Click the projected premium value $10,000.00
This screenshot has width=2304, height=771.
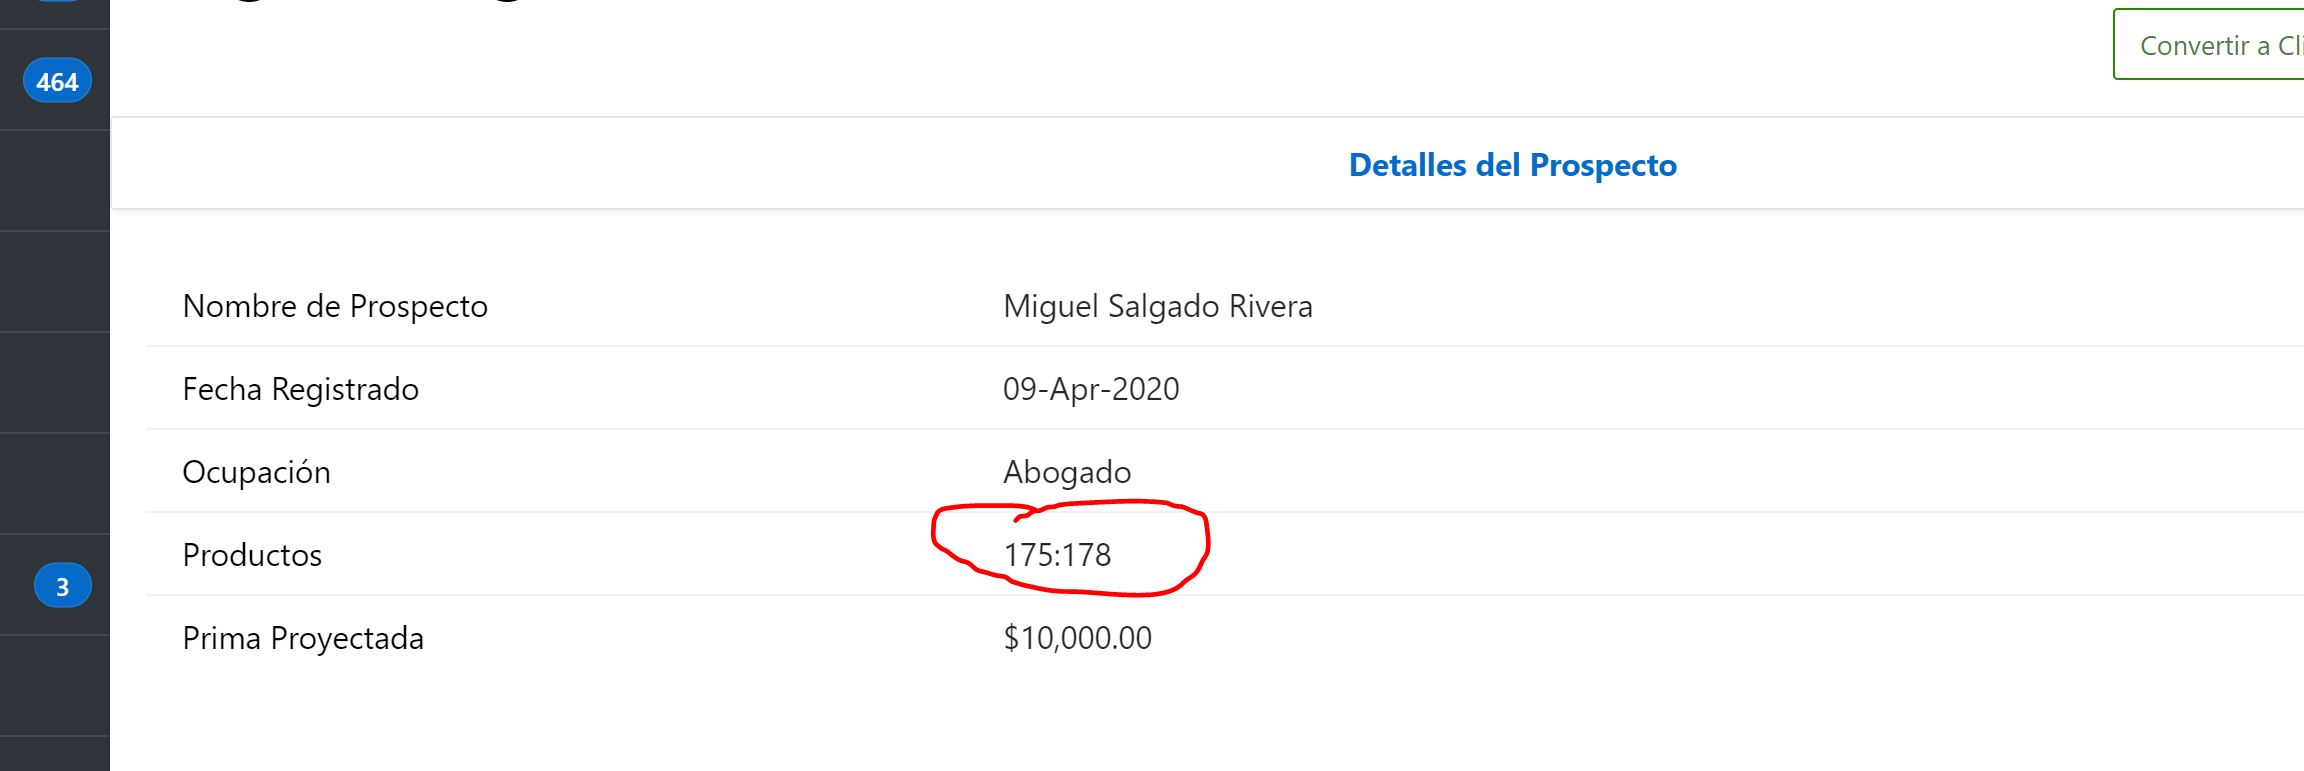1077,638
